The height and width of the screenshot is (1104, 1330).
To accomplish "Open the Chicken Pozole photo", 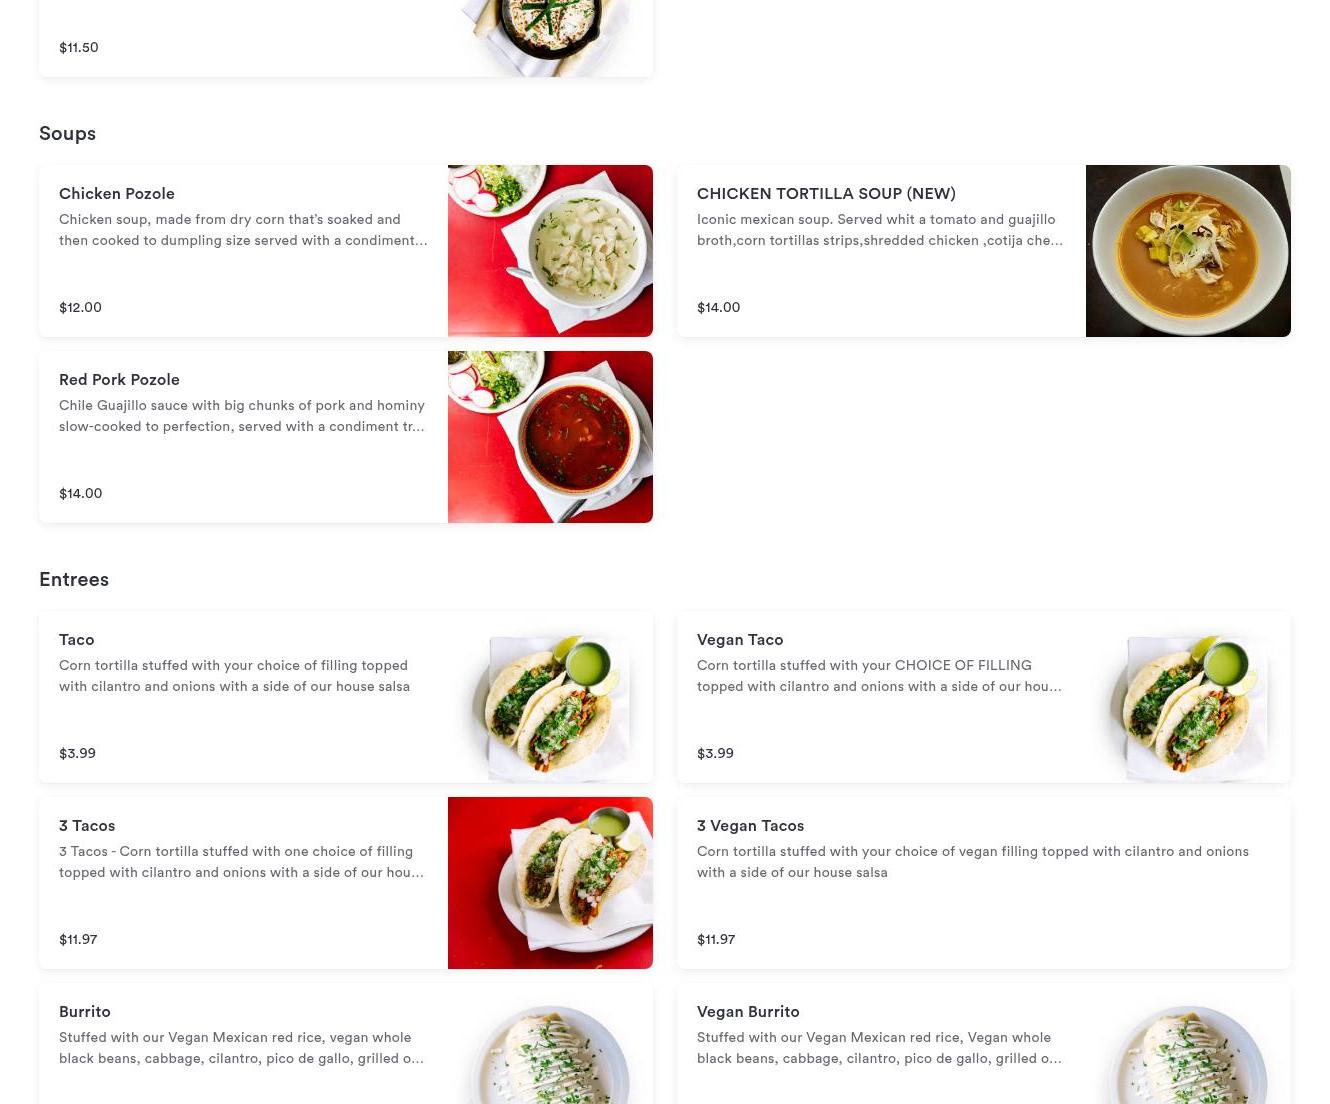I will coord(550,251).
